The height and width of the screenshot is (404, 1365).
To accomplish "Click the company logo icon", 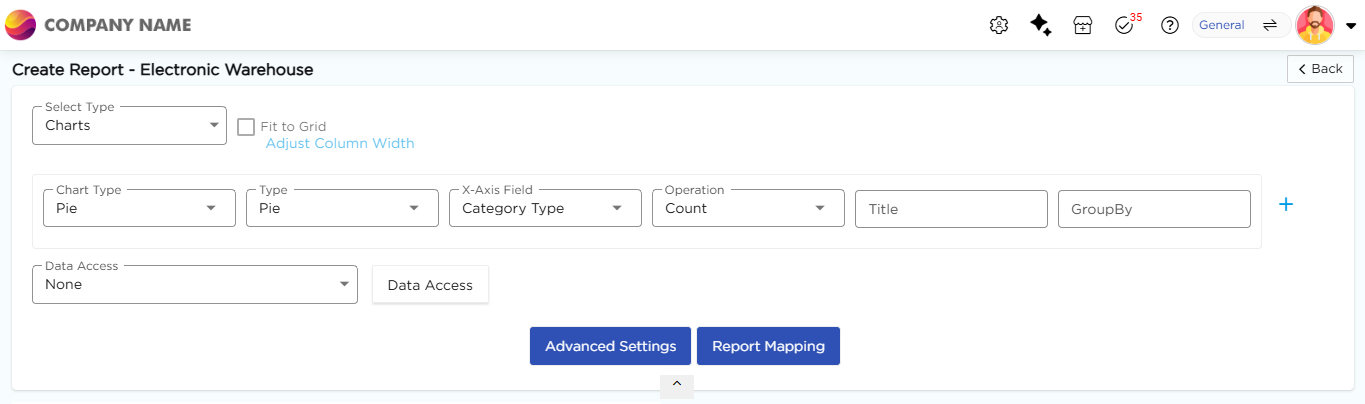I will pos(21,25).
